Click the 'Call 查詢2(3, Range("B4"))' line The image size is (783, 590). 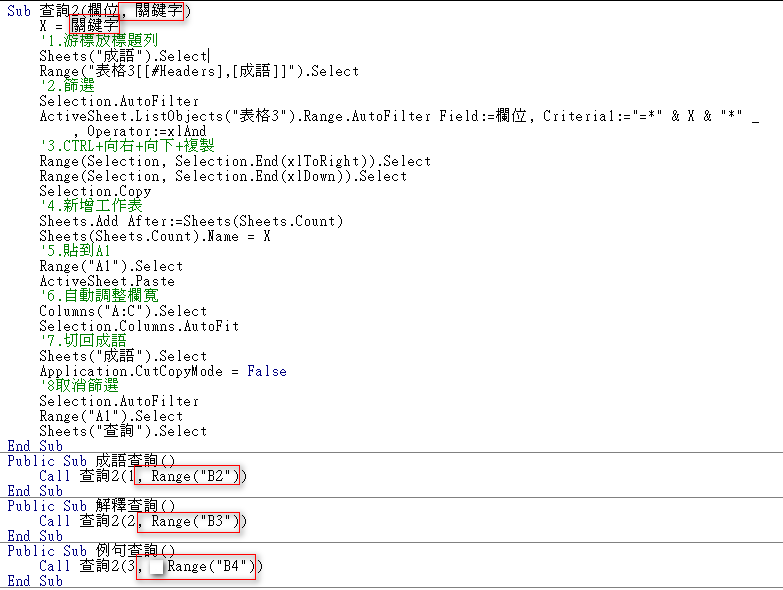(x=151, y=566)
